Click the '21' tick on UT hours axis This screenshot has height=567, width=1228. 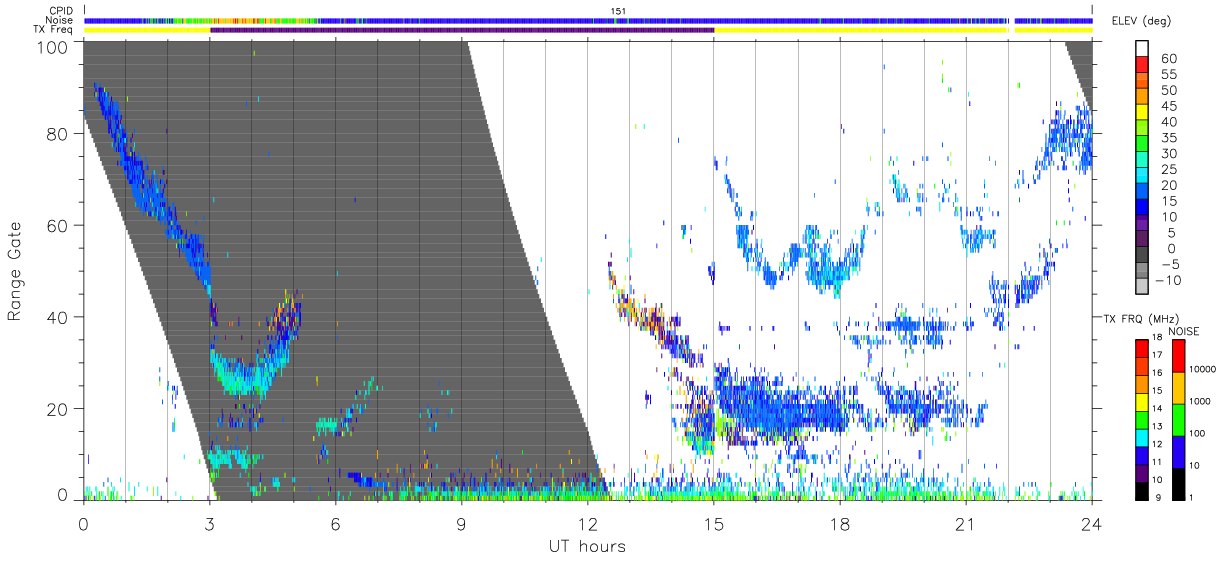point(965,523)
